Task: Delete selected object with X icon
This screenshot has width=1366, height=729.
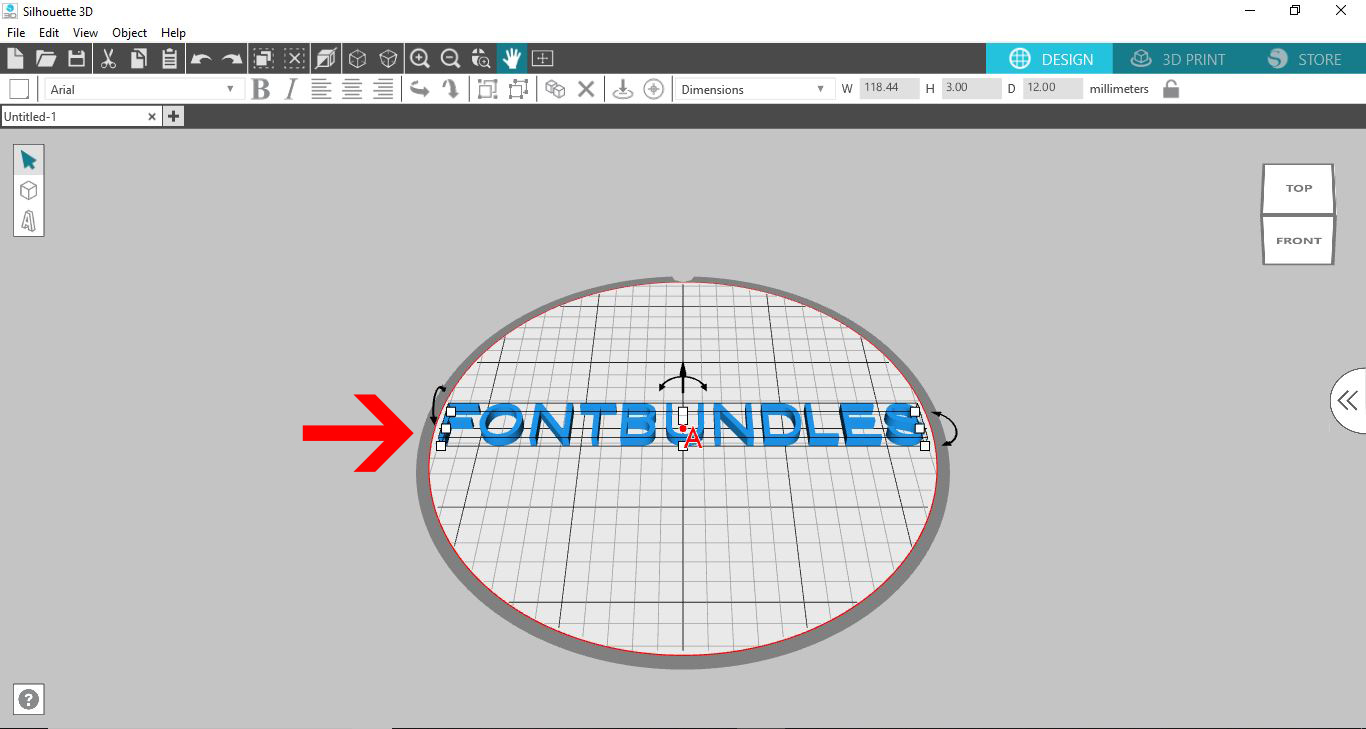Action: (586, 89)
